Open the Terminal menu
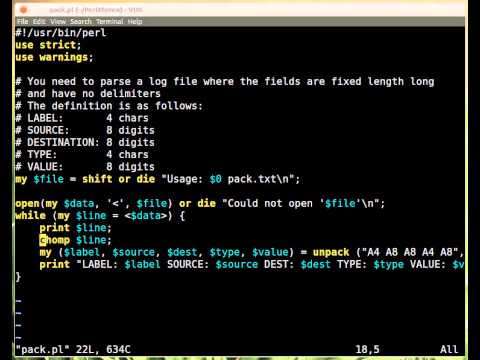 pyautogui.click(x=110, y=22)
